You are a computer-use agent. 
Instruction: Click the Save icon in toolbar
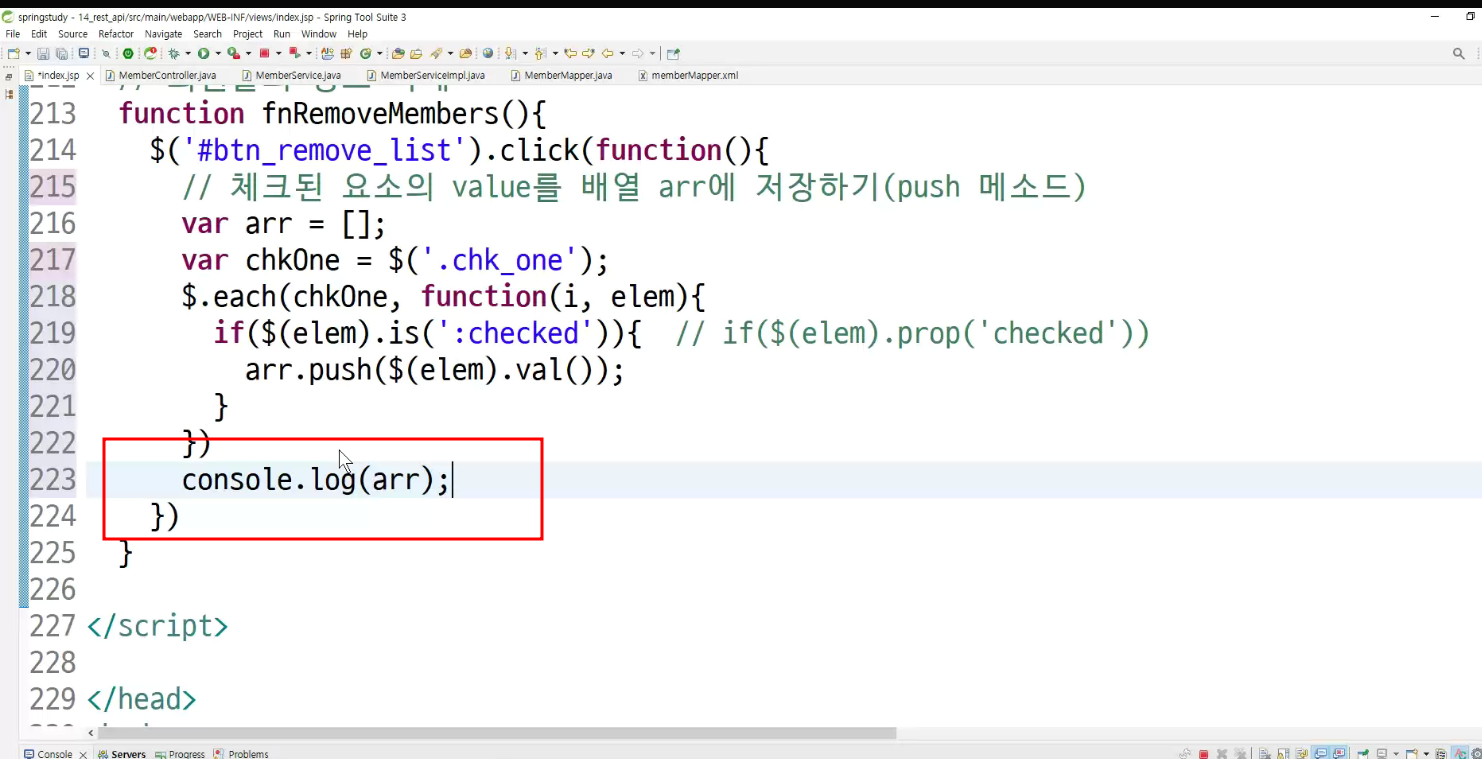coord(43,53)
